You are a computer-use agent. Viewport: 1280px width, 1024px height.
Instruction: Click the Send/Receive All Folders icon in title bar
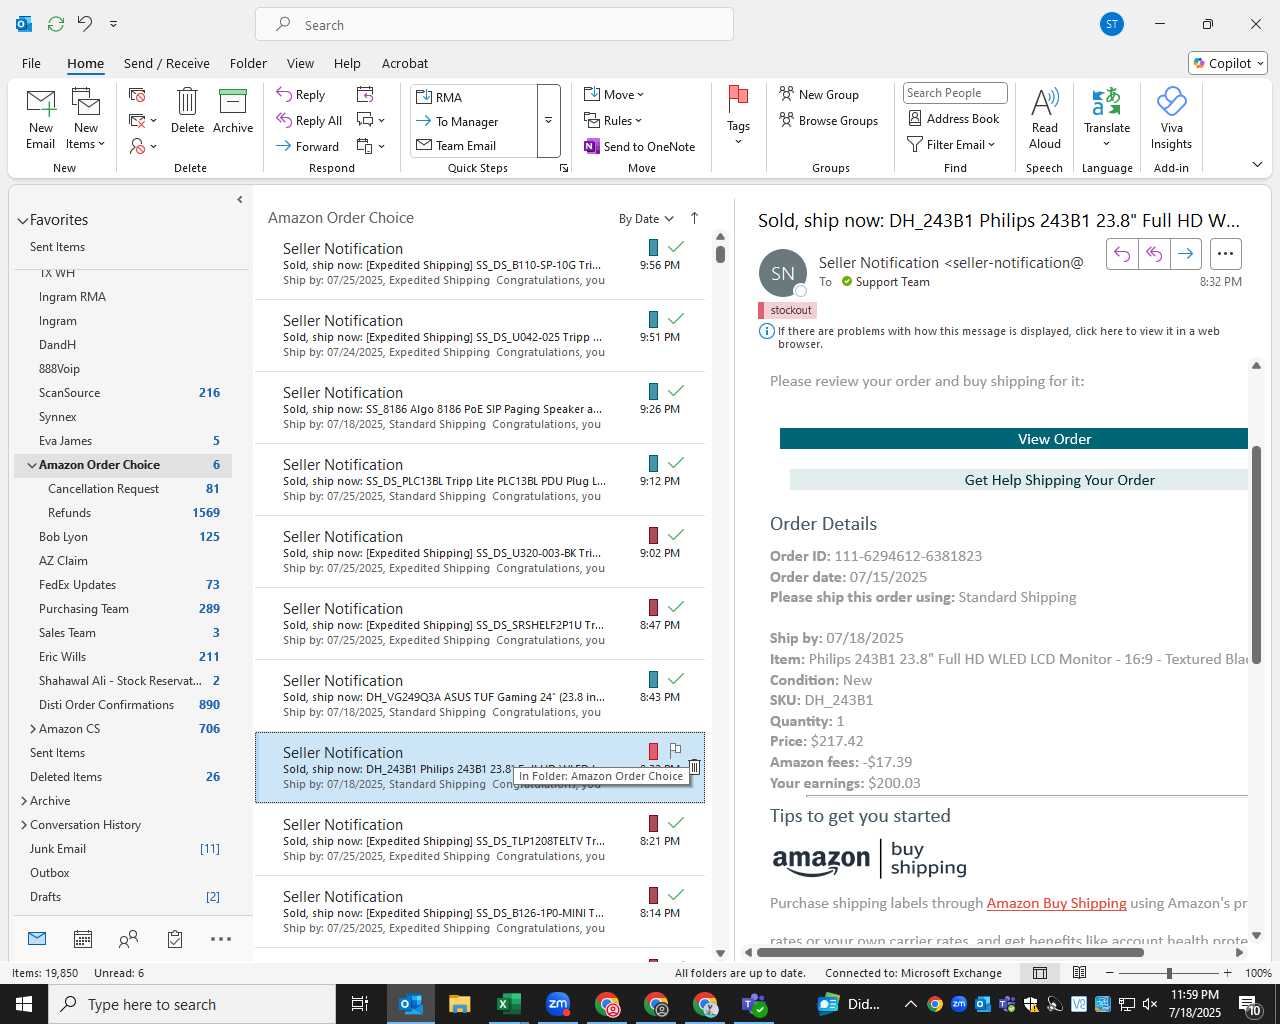pos(56,24)
